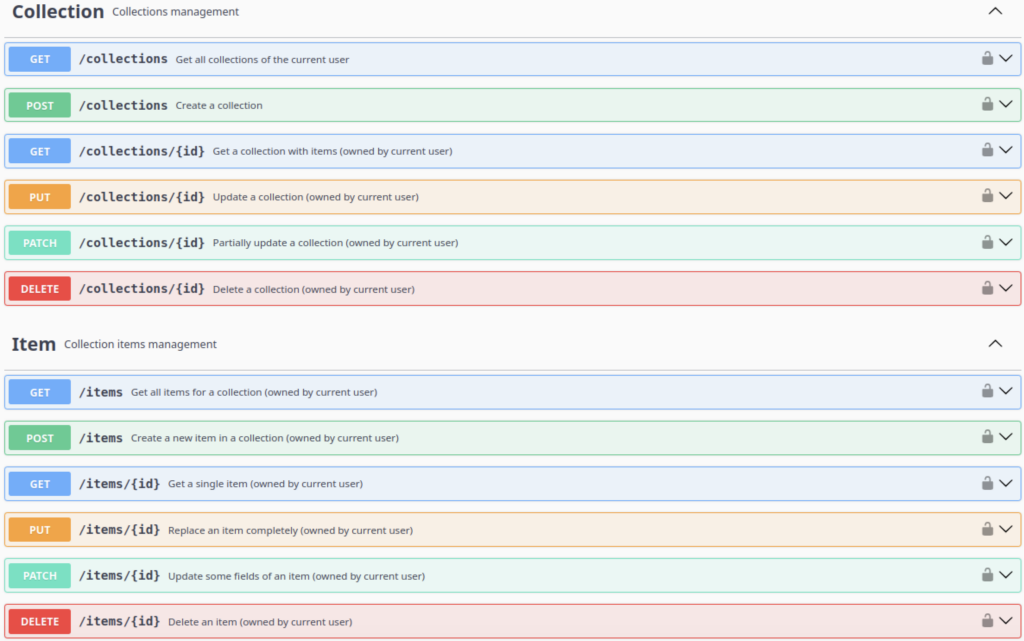
Task: Click lock icon on DELETE /collections/{id} row
Action: pyautogui.click(x=987, y=288)
